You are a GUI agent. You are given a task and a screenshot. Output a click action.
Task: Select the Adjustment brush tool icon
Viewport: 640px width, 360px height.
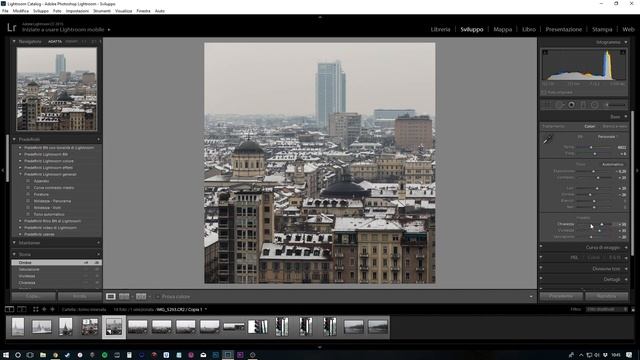[x=616, y=105]
